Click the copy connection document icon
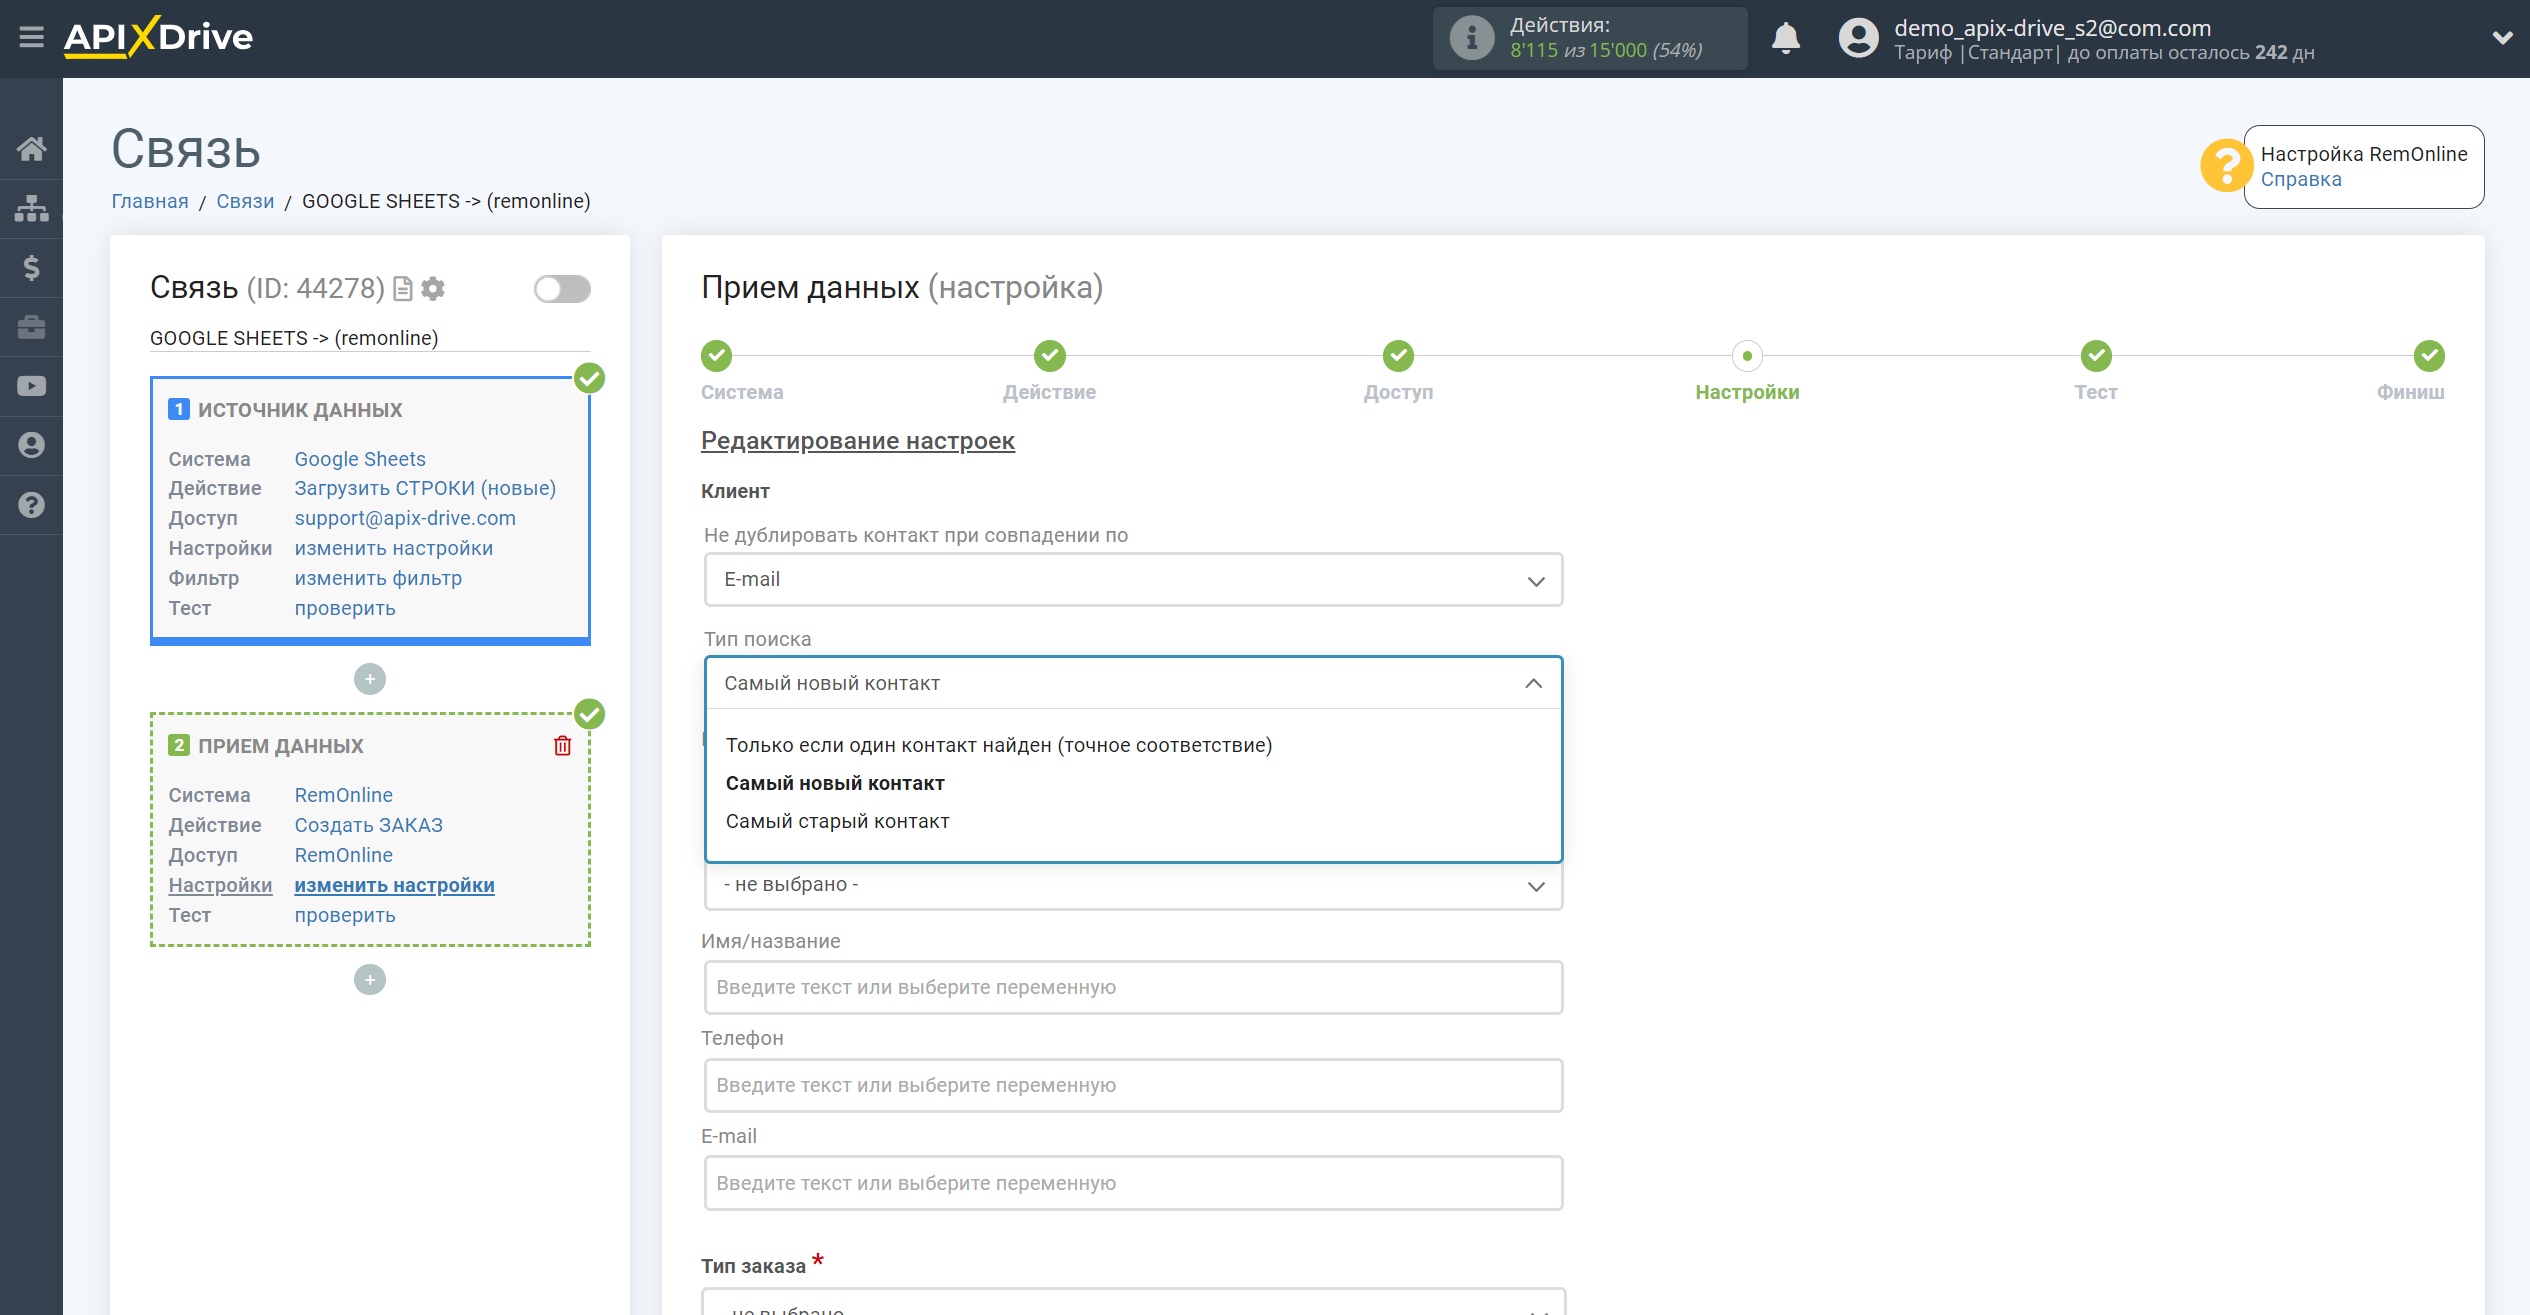Viewport: 2530px width, 1315px height. [x=403, y=289]
